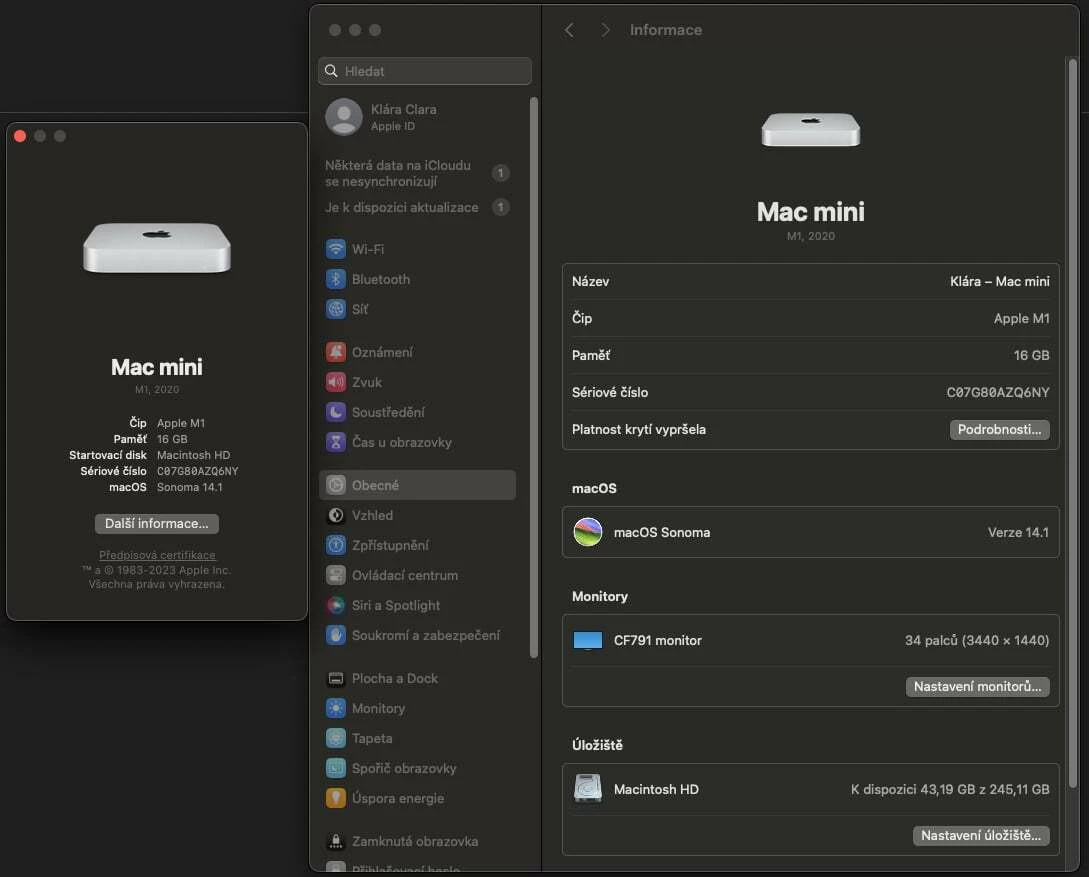1089x877 pixels.
Task: Select Soukromí a zabezpečení label
Action: 426,635
